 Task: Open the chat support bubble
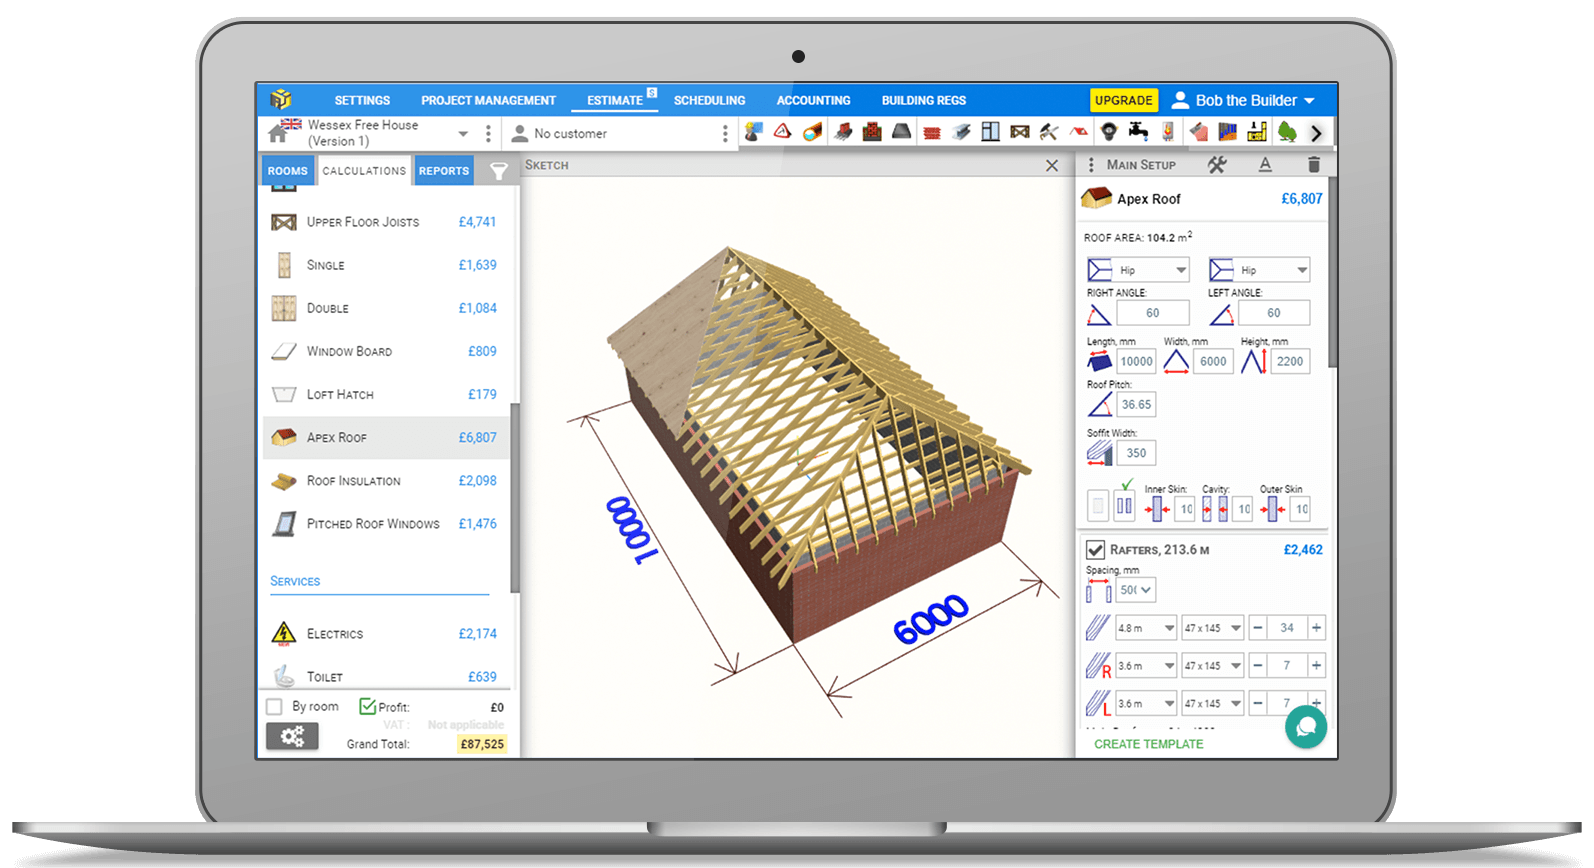1305,727
